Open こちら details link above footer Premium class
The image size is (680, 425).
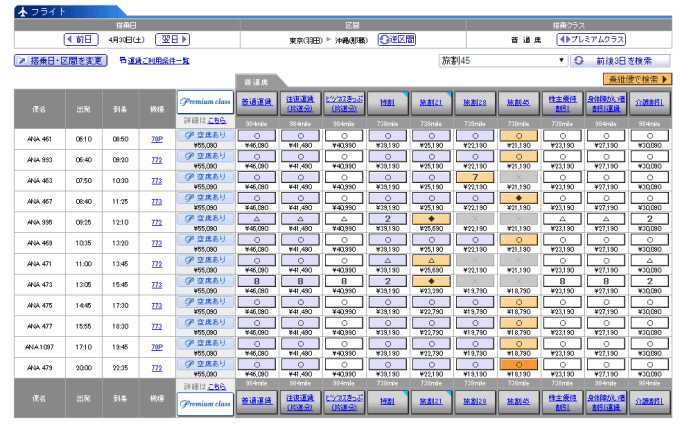click(x=216, y=386)
